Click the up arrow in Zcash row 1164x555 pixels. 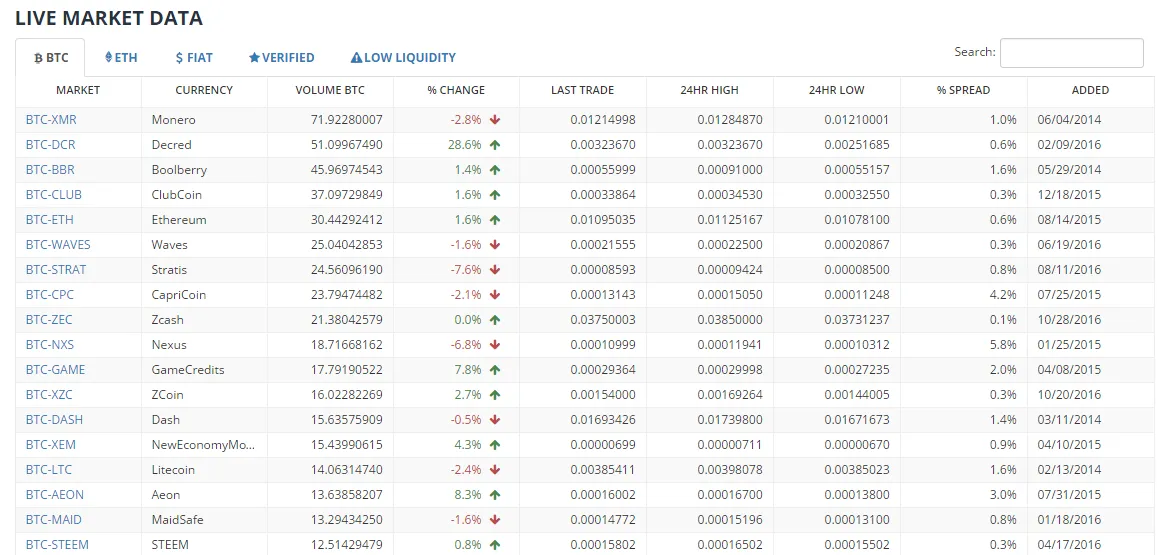tap(495, 320)
